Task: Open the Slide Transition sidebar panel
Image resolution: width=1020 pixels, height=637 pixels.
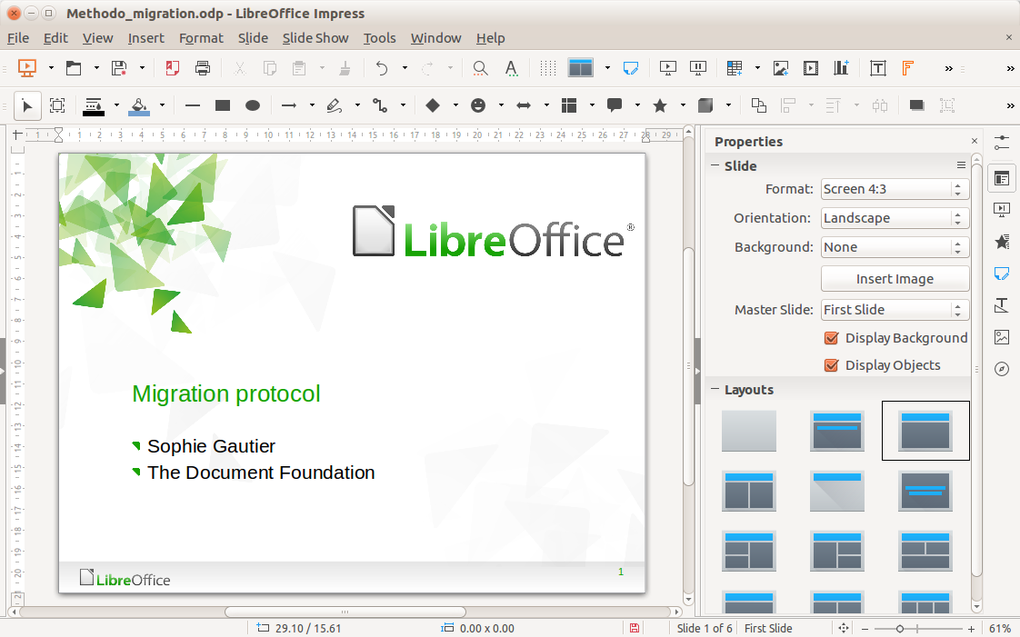Action: pos(1002,209)
